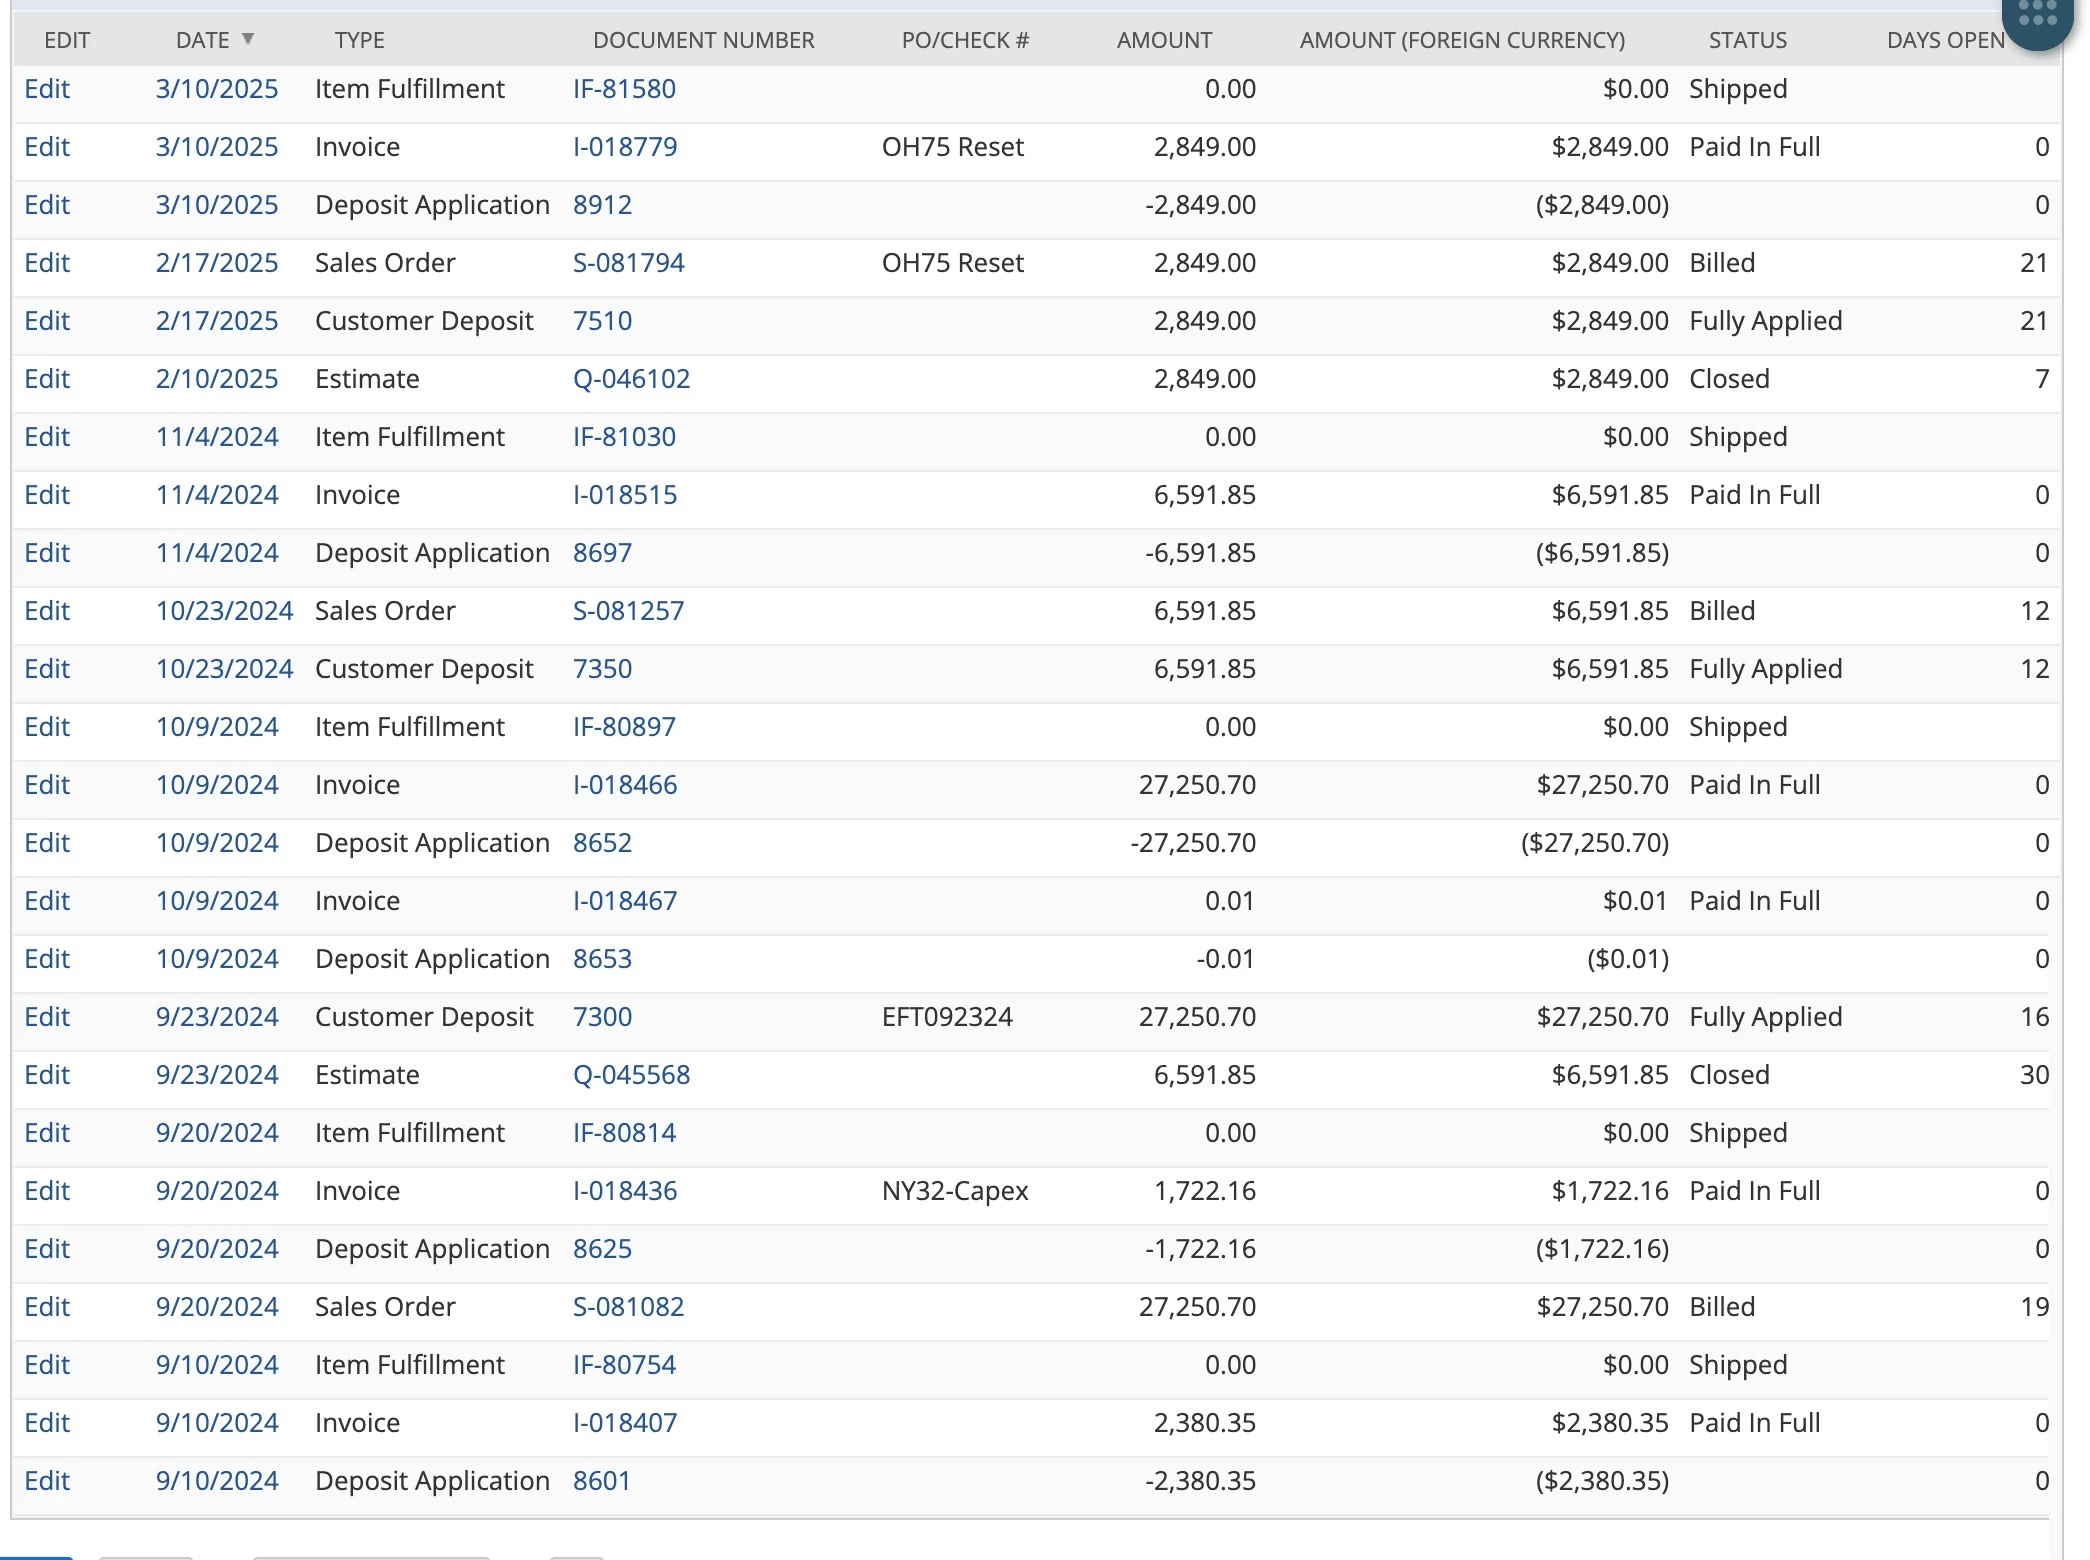
Task: Sort by the AMOUNT column header
Action: coord(1164,40)
